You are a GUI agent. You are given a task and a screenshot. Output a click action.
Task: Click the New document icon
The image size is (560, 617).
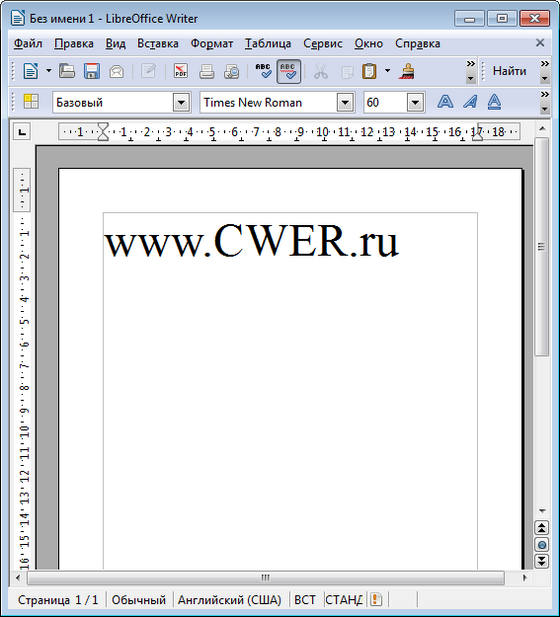point(31,72)
